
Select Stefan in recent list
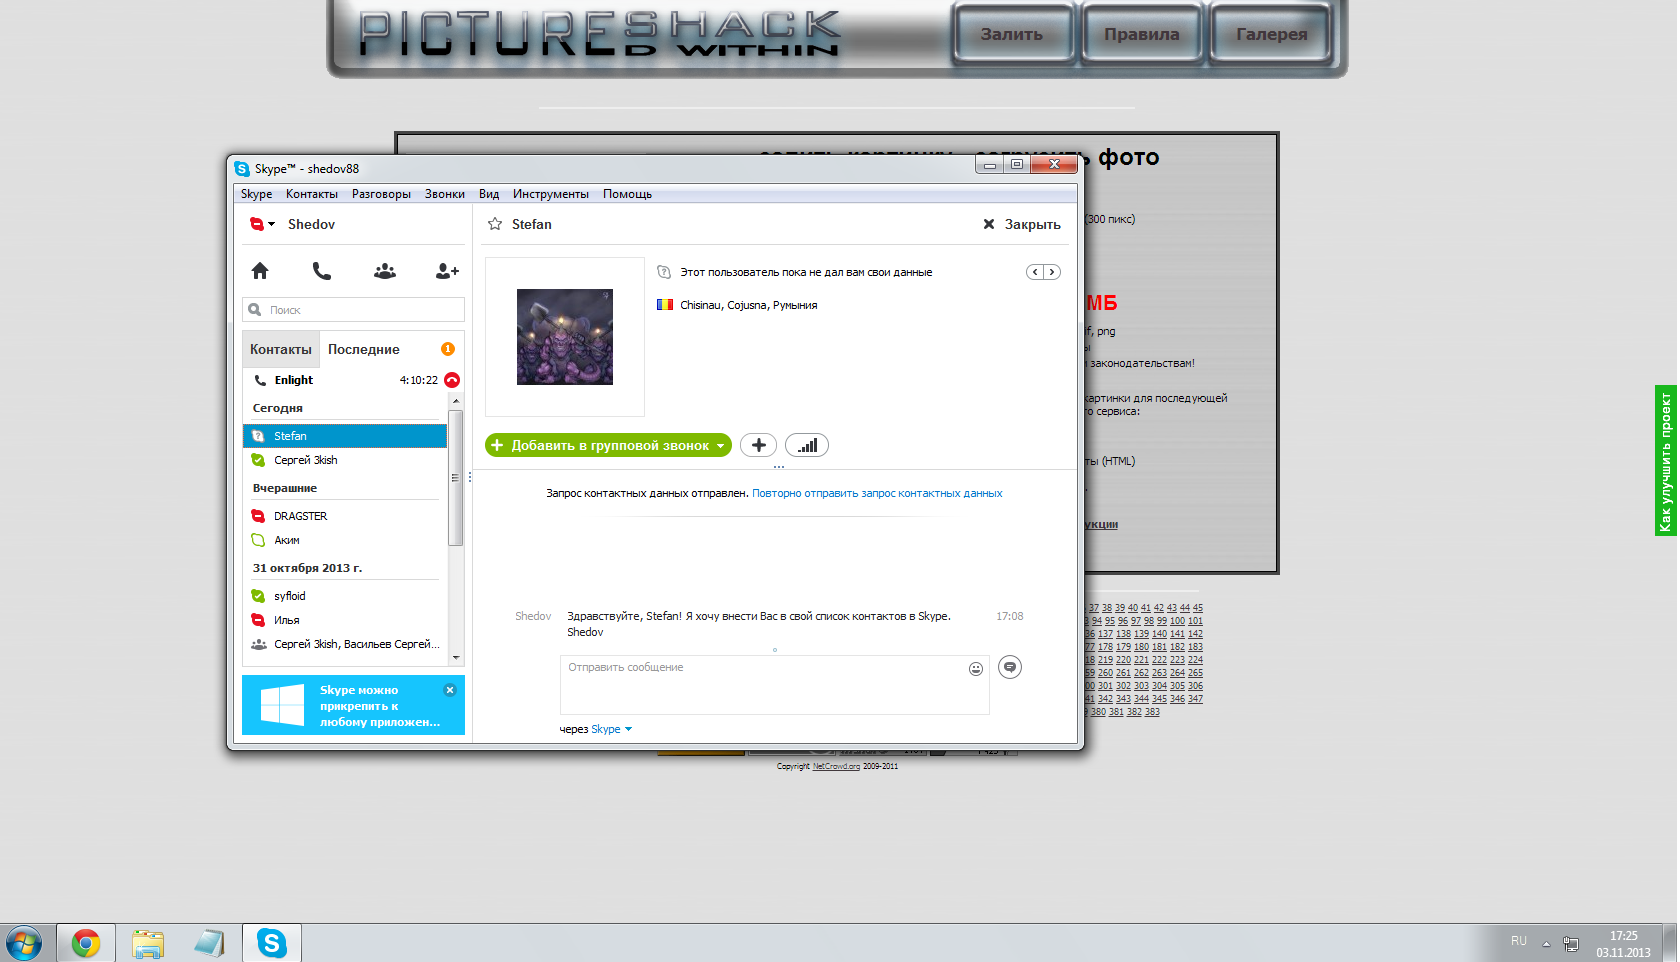[x=345, y=436]
